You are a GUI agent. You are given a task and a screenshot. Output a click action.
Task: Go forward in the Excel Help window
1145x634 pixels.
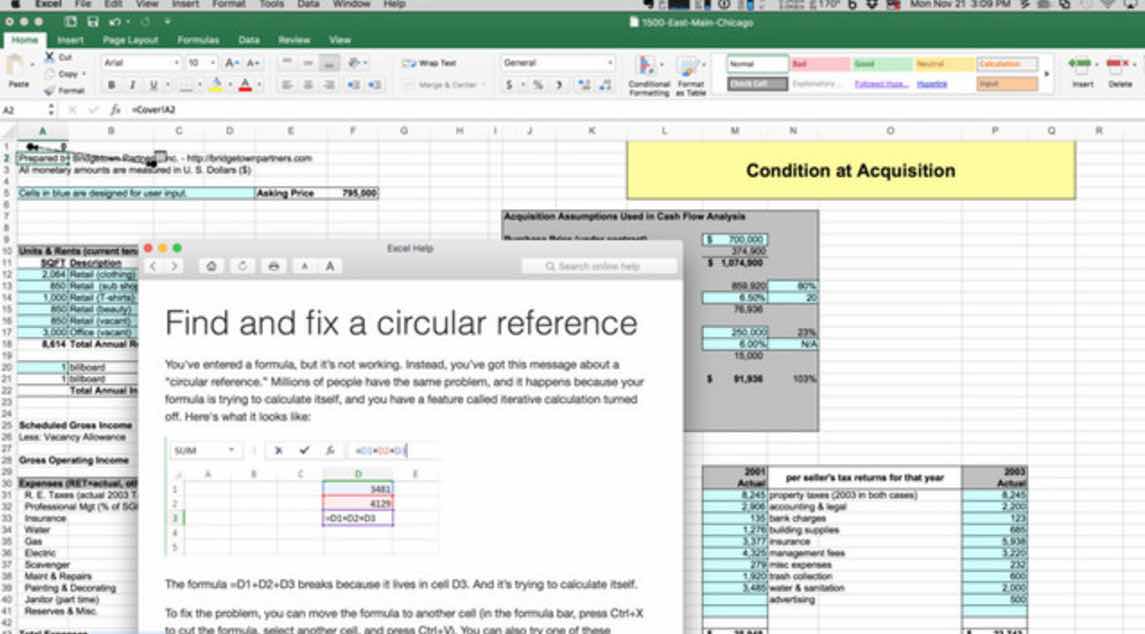(x=174, y=267)
